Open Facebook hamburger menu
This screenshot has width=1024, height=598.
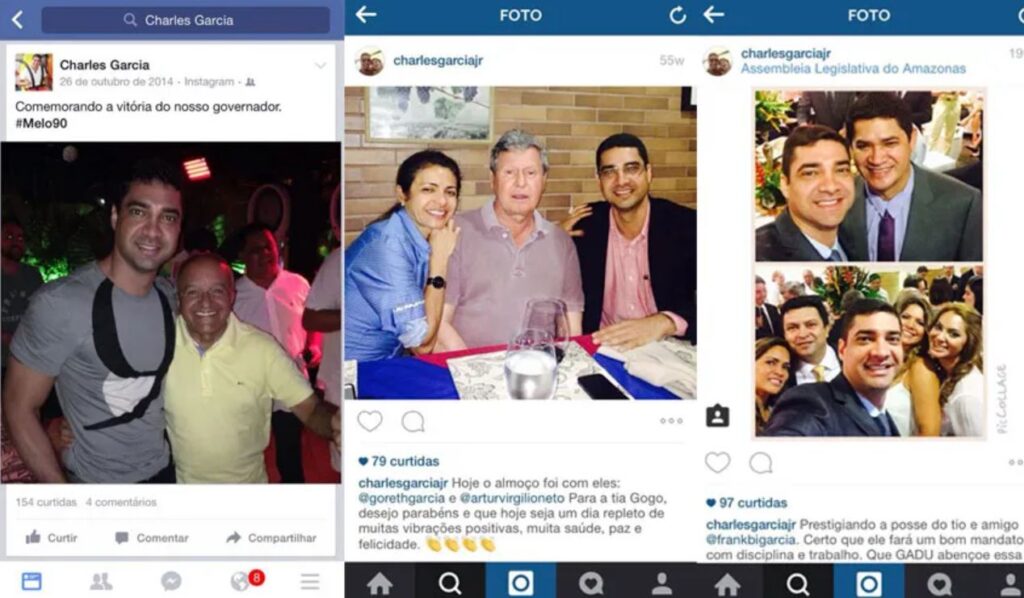click(x=310, y=581)
